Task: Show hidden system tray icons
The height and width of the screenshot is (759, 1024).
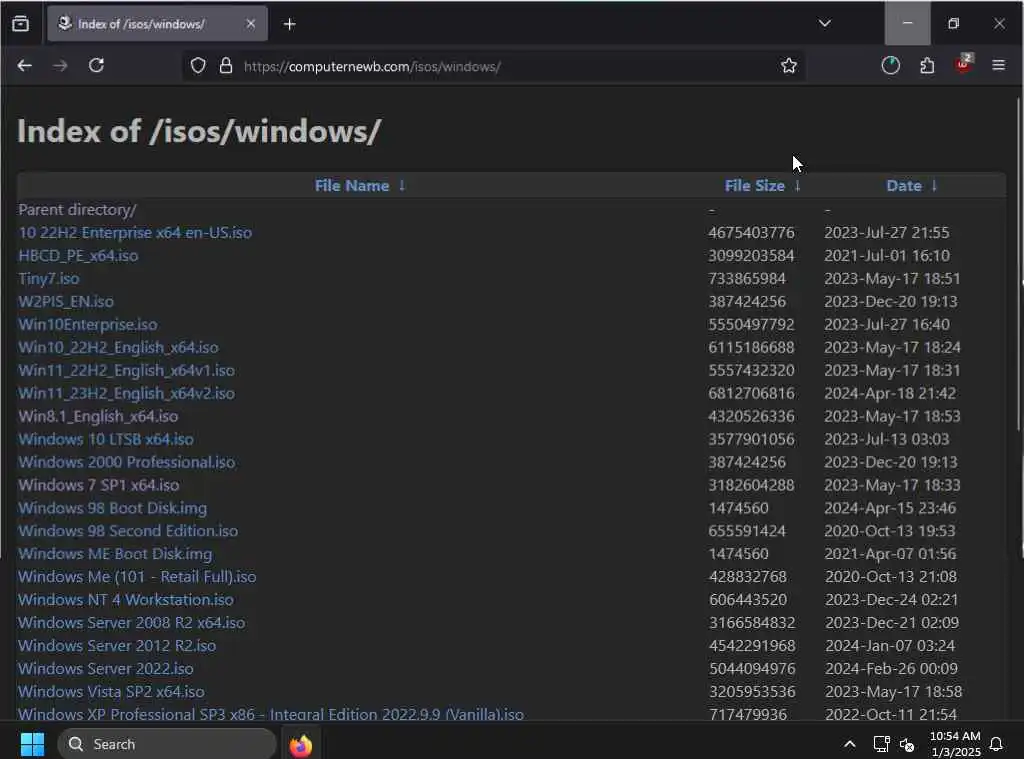Action: pyautogui.click(x=850, y=744)
